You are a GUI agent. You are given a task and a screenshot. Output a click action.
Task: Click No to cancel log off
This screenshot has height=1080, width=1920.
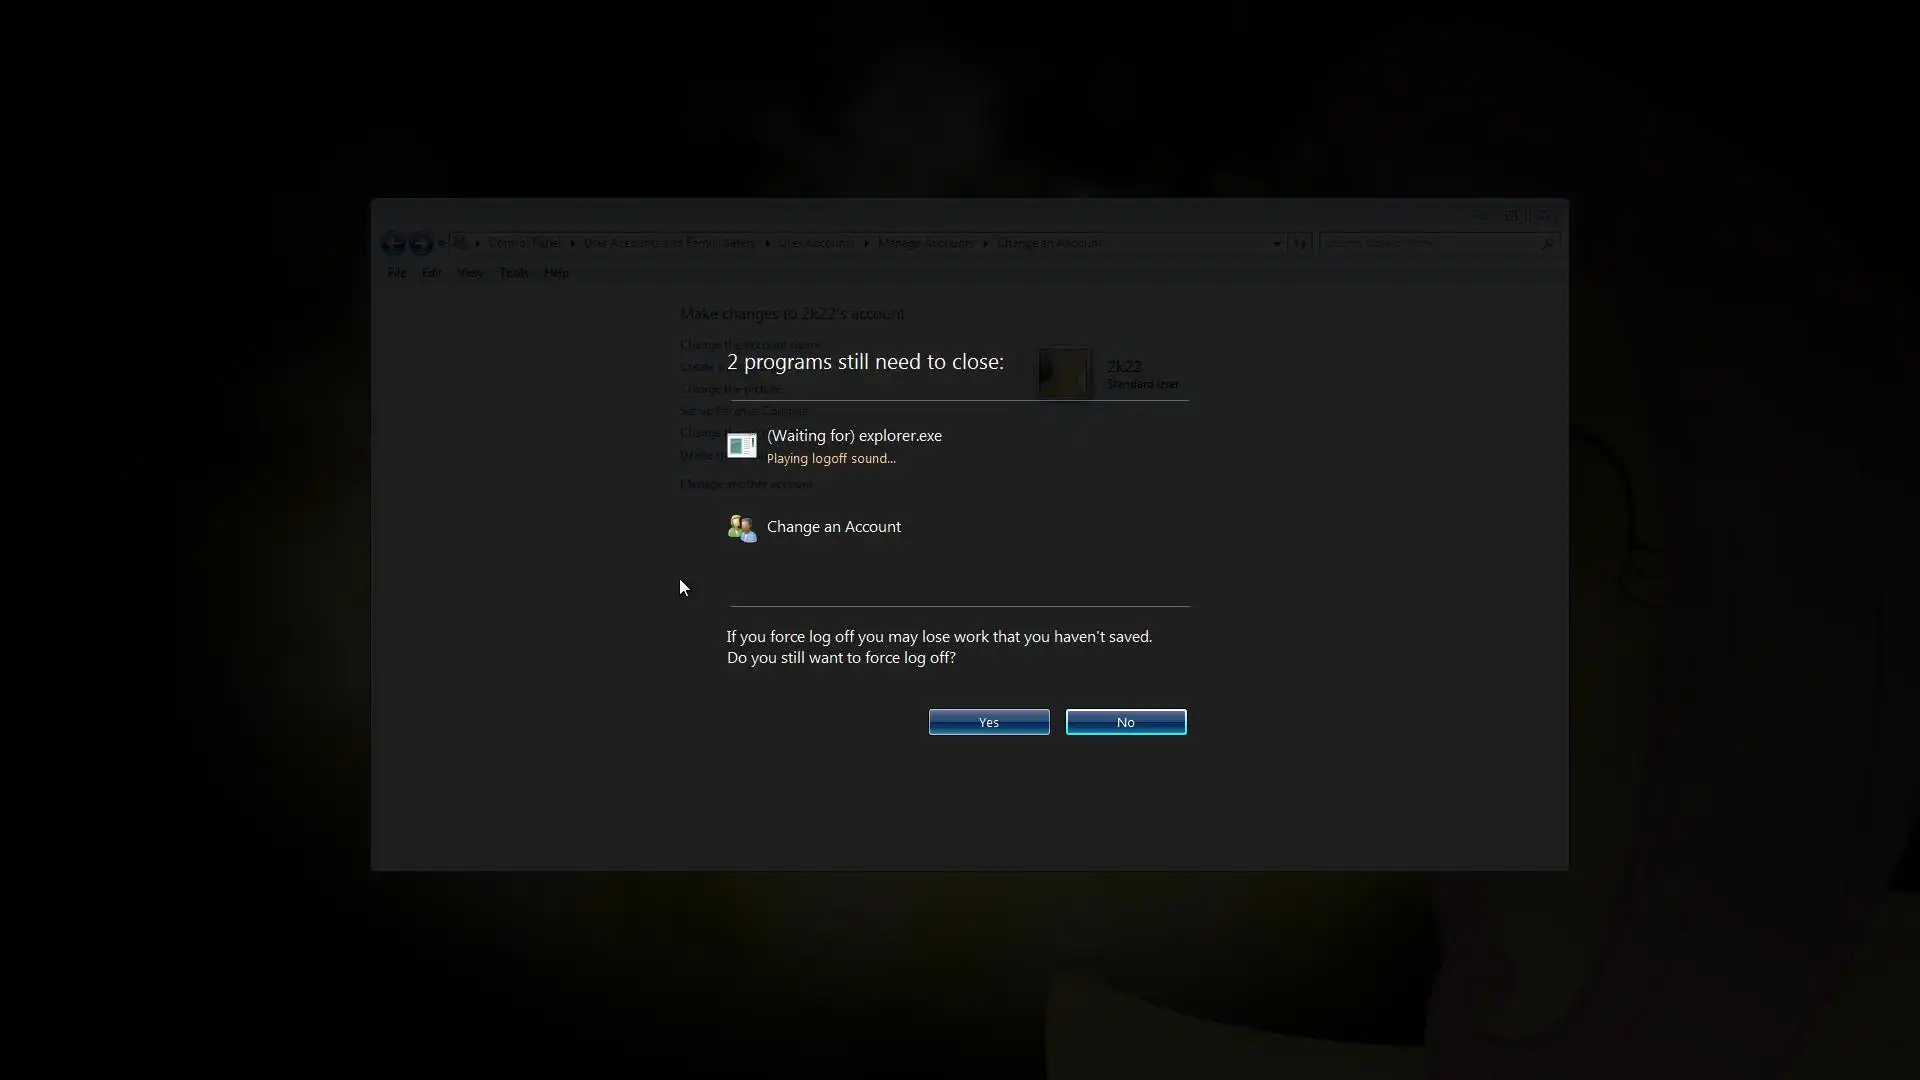pyautogui.click(x=1125, y=722)
